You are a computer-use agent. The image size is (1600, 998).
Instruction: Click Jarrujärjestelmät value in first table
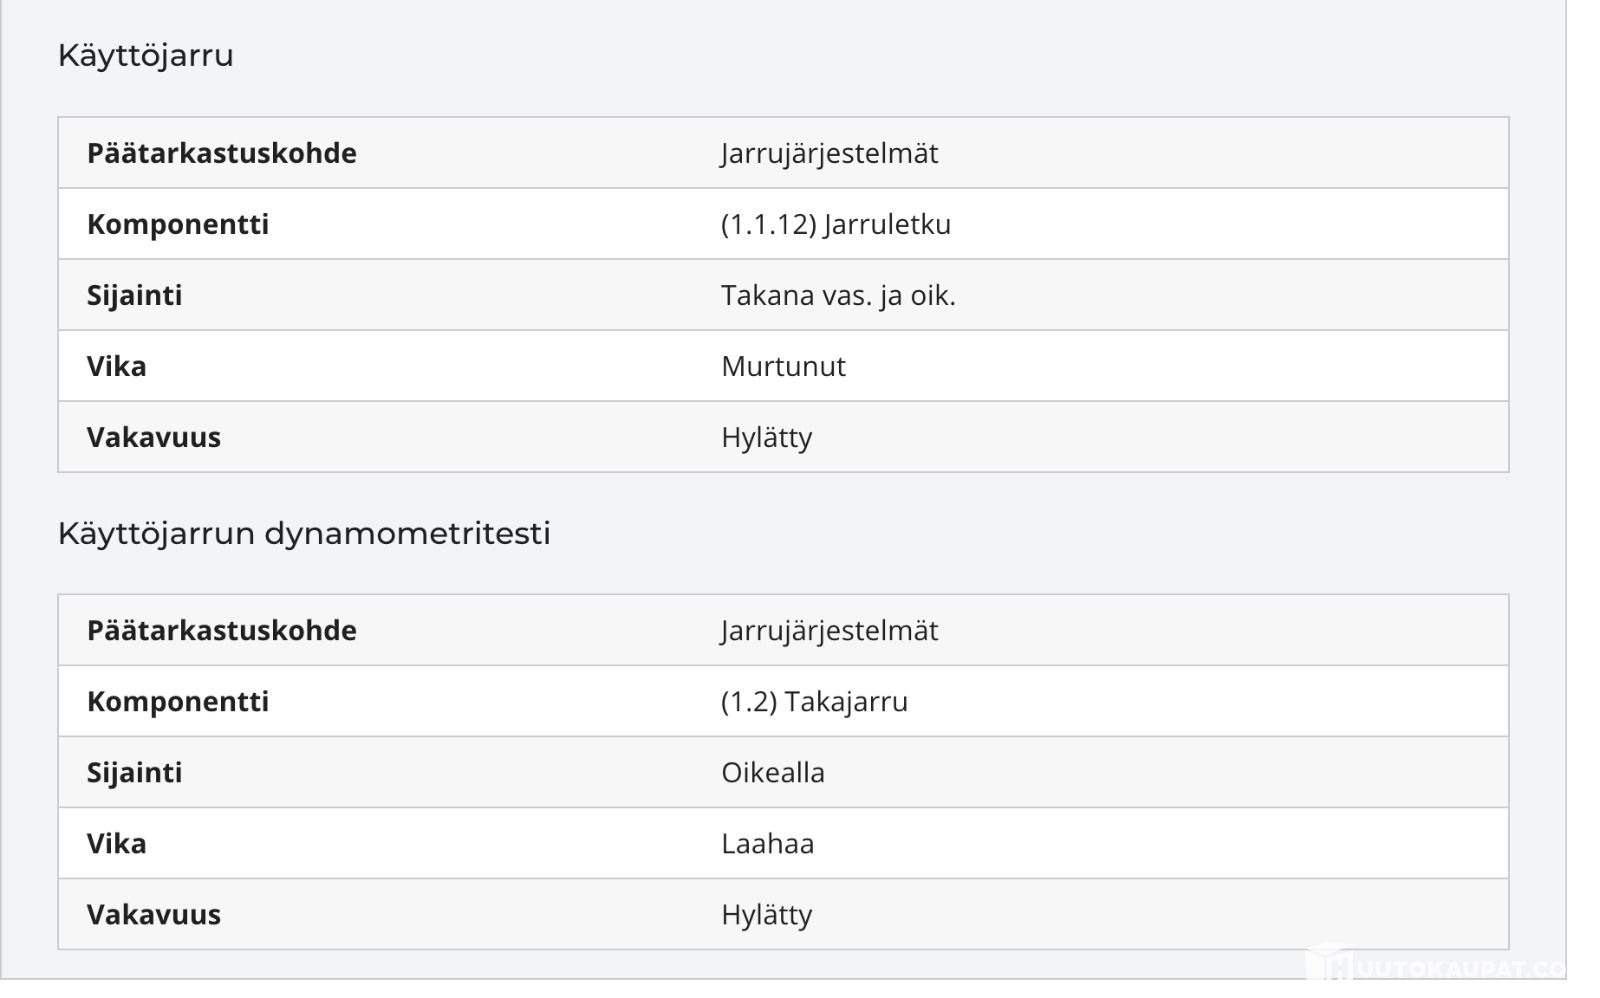coord(829,153)
